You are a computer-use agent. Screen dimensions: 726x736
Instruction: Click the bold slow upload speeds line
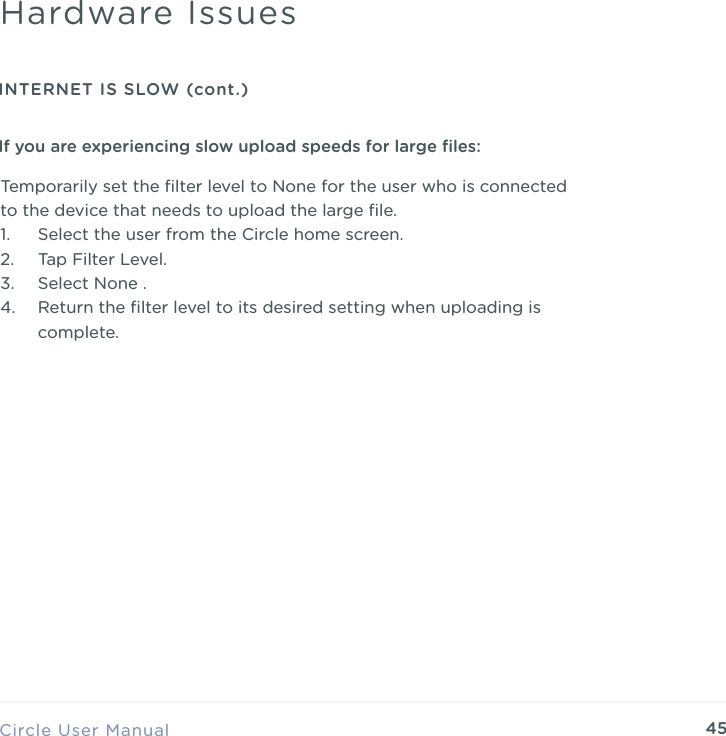(240, 148)
